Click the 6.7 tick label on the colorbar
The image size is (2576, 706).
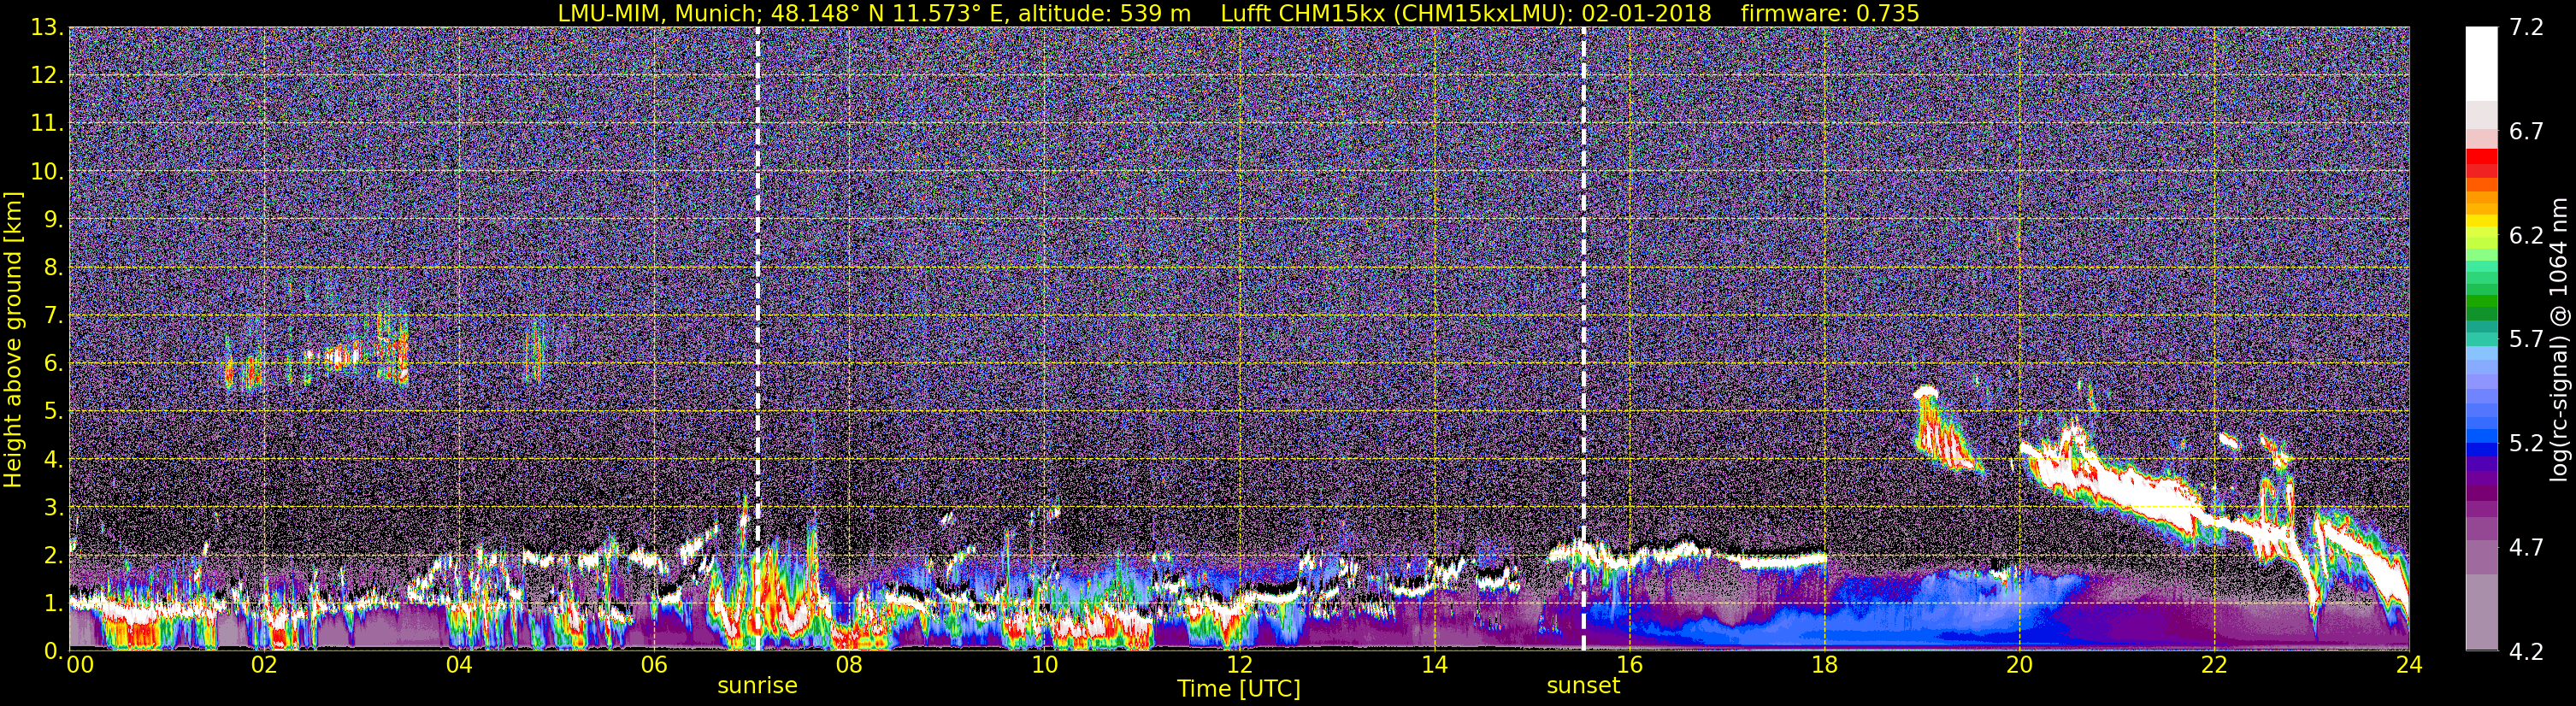(x=2526, y=131)
